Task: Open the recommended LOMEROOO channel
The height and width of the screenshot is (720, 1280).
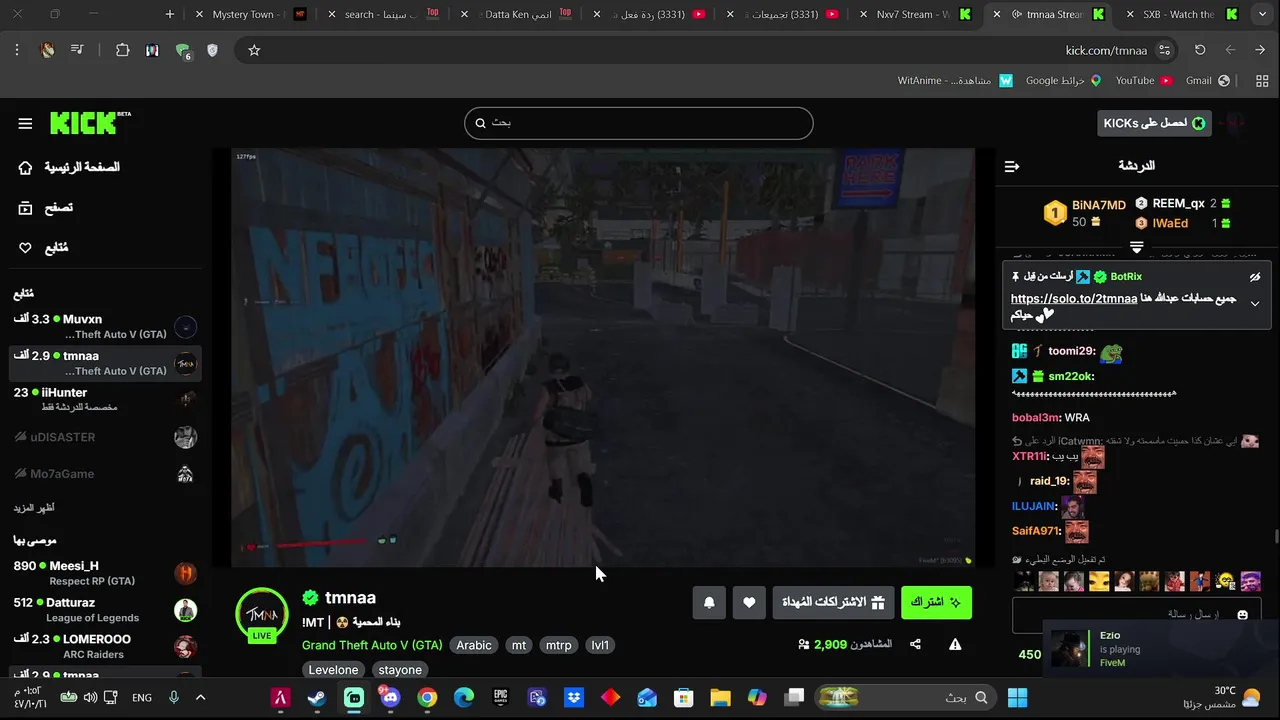Action: pos(105,647)
